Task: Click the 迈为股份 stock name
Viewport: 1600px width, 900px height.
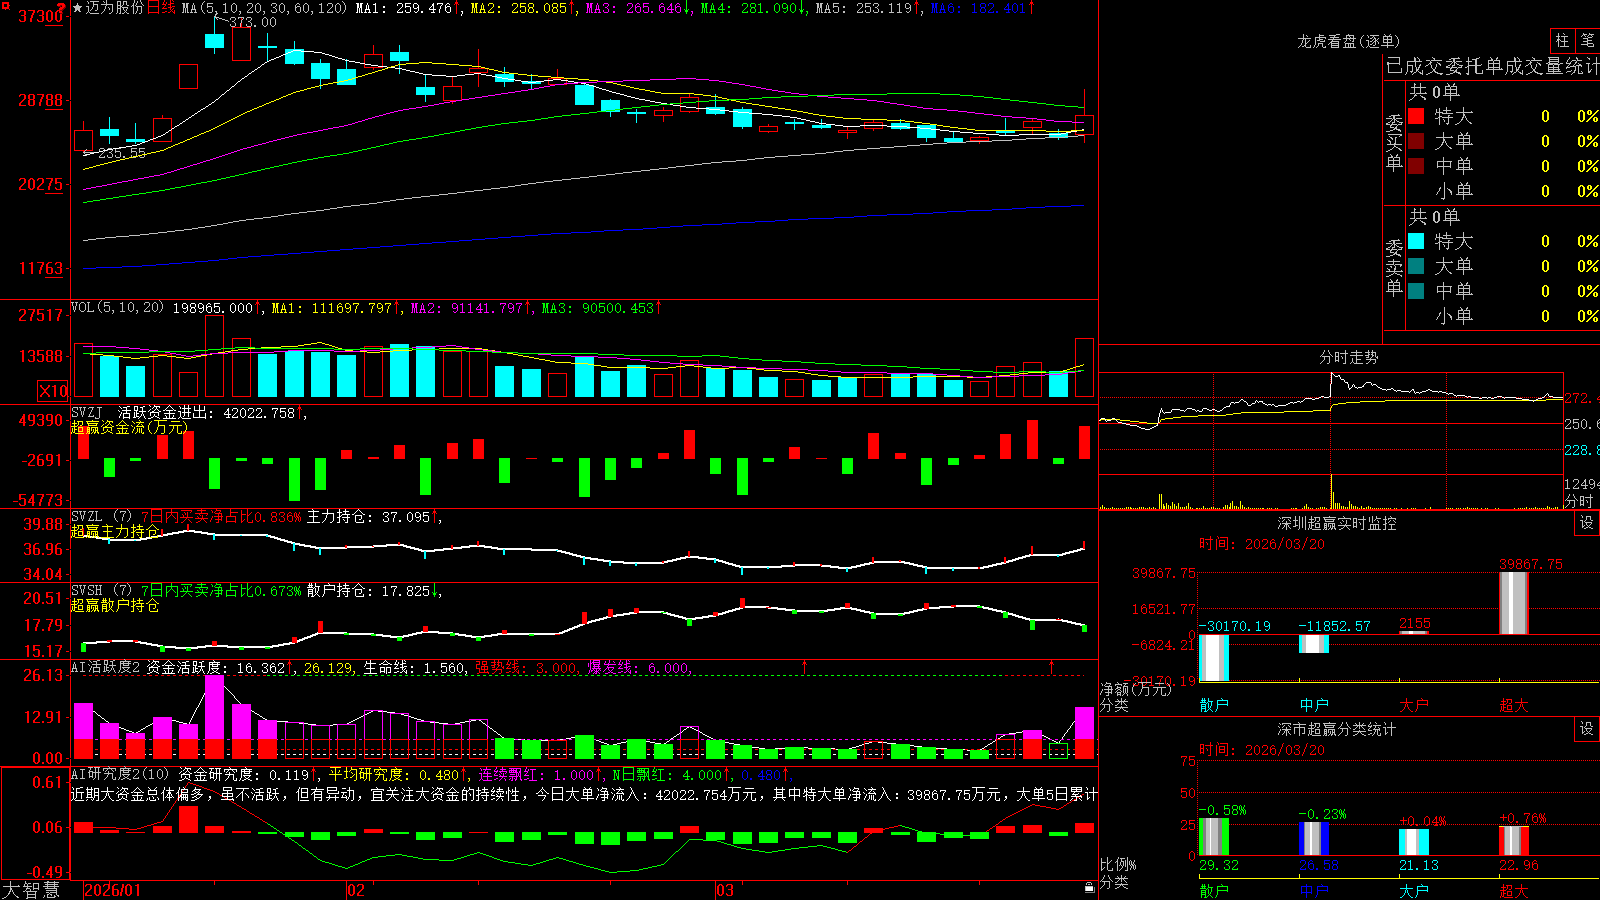Action: 114,8
